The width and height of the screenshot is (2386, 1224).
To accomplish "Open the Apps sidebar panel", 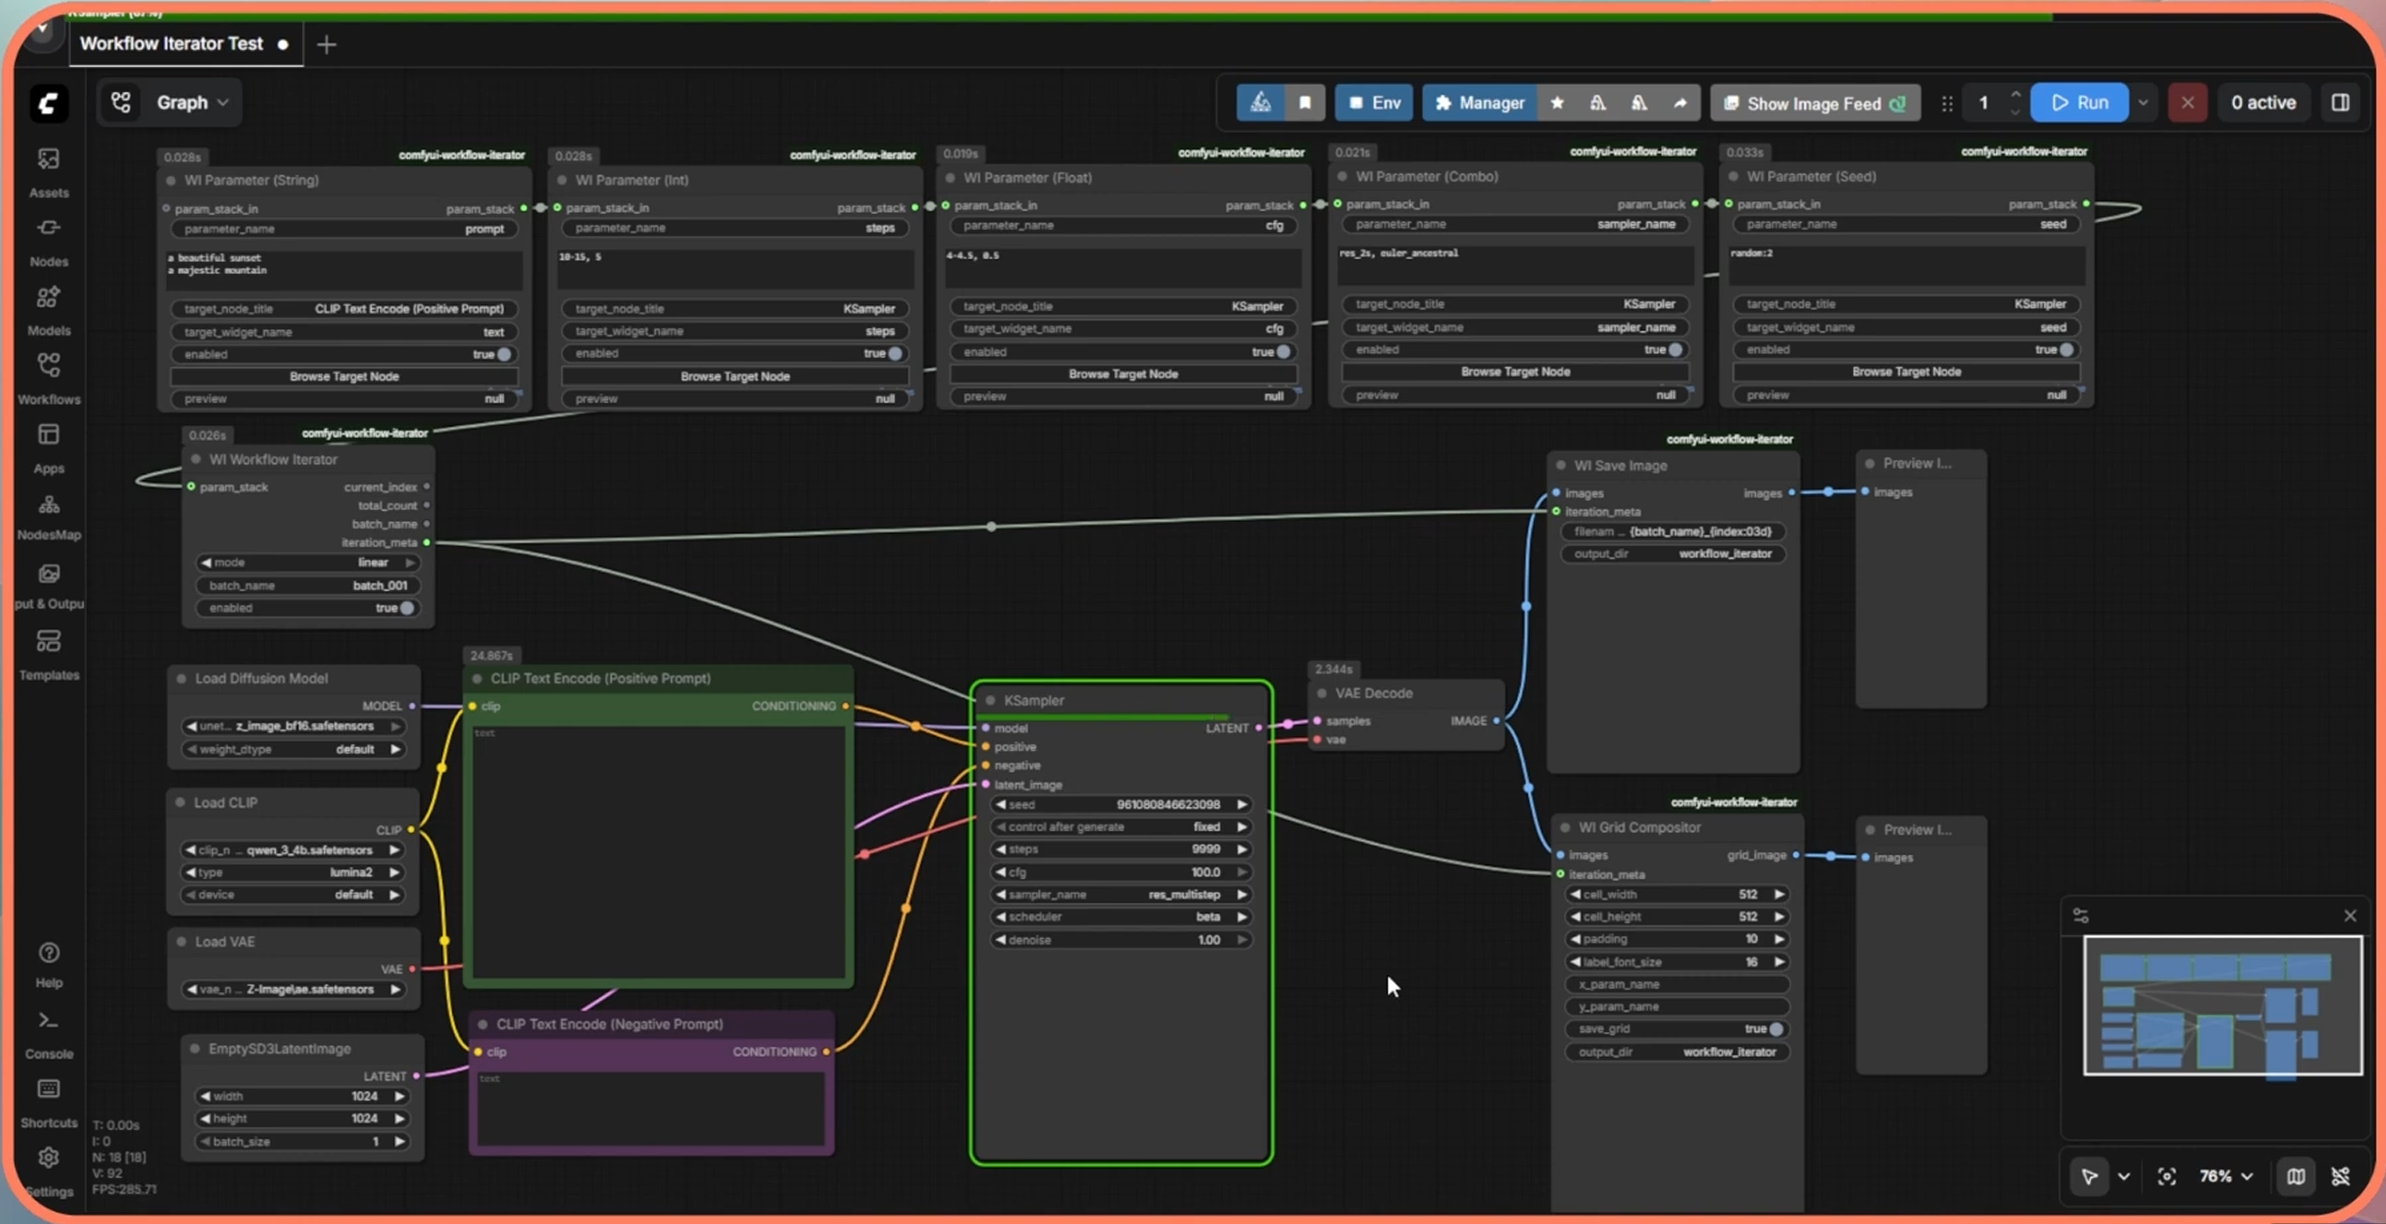I will [x=48, y=447].
